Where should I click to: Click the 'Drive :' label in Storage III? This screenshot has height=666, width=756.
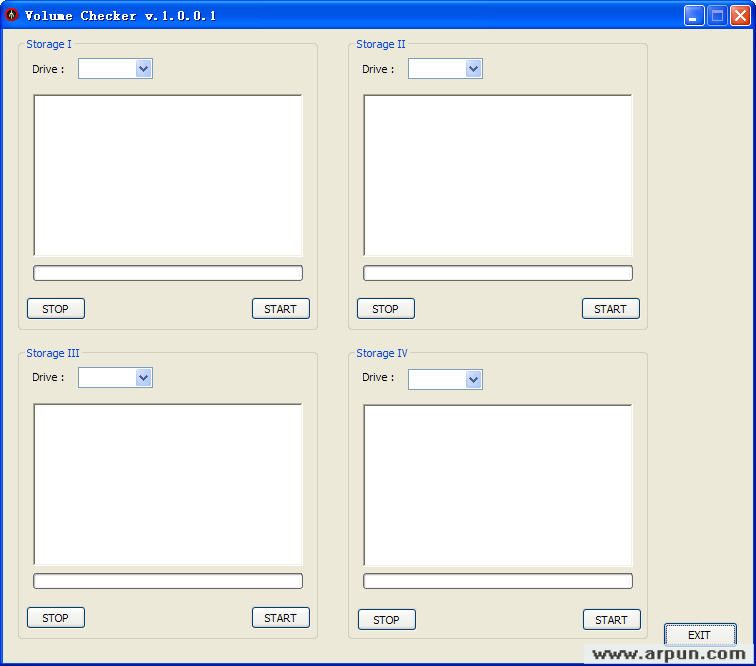[48, 377]
